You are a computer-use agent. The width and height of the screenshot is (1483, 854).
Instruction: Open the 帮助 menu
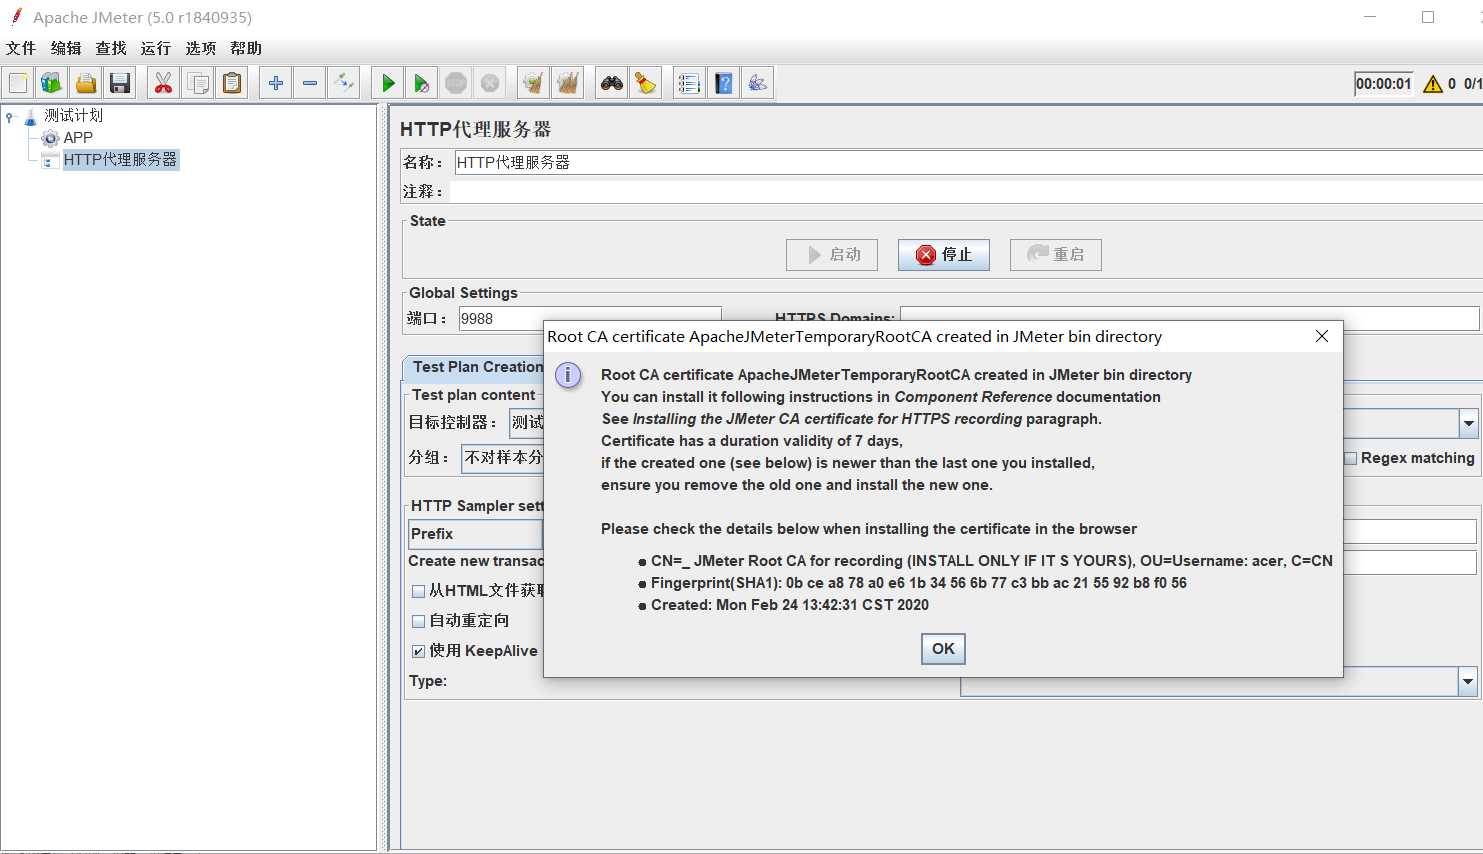coord(246,48)
